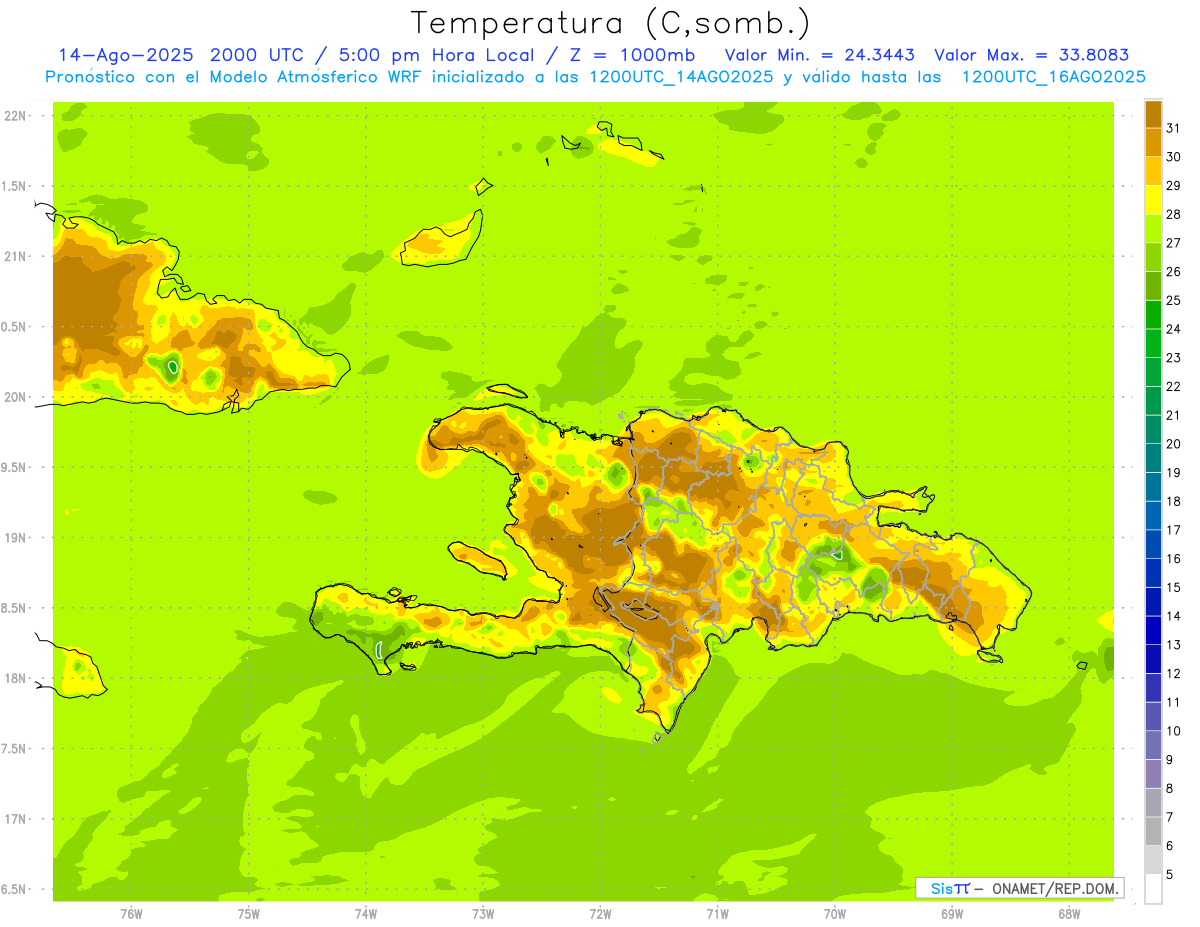This screenshot has height=927, width=1200.
Task: Click the yellow swatch between 28 and 29
Action: click(x=1153, y=200)
